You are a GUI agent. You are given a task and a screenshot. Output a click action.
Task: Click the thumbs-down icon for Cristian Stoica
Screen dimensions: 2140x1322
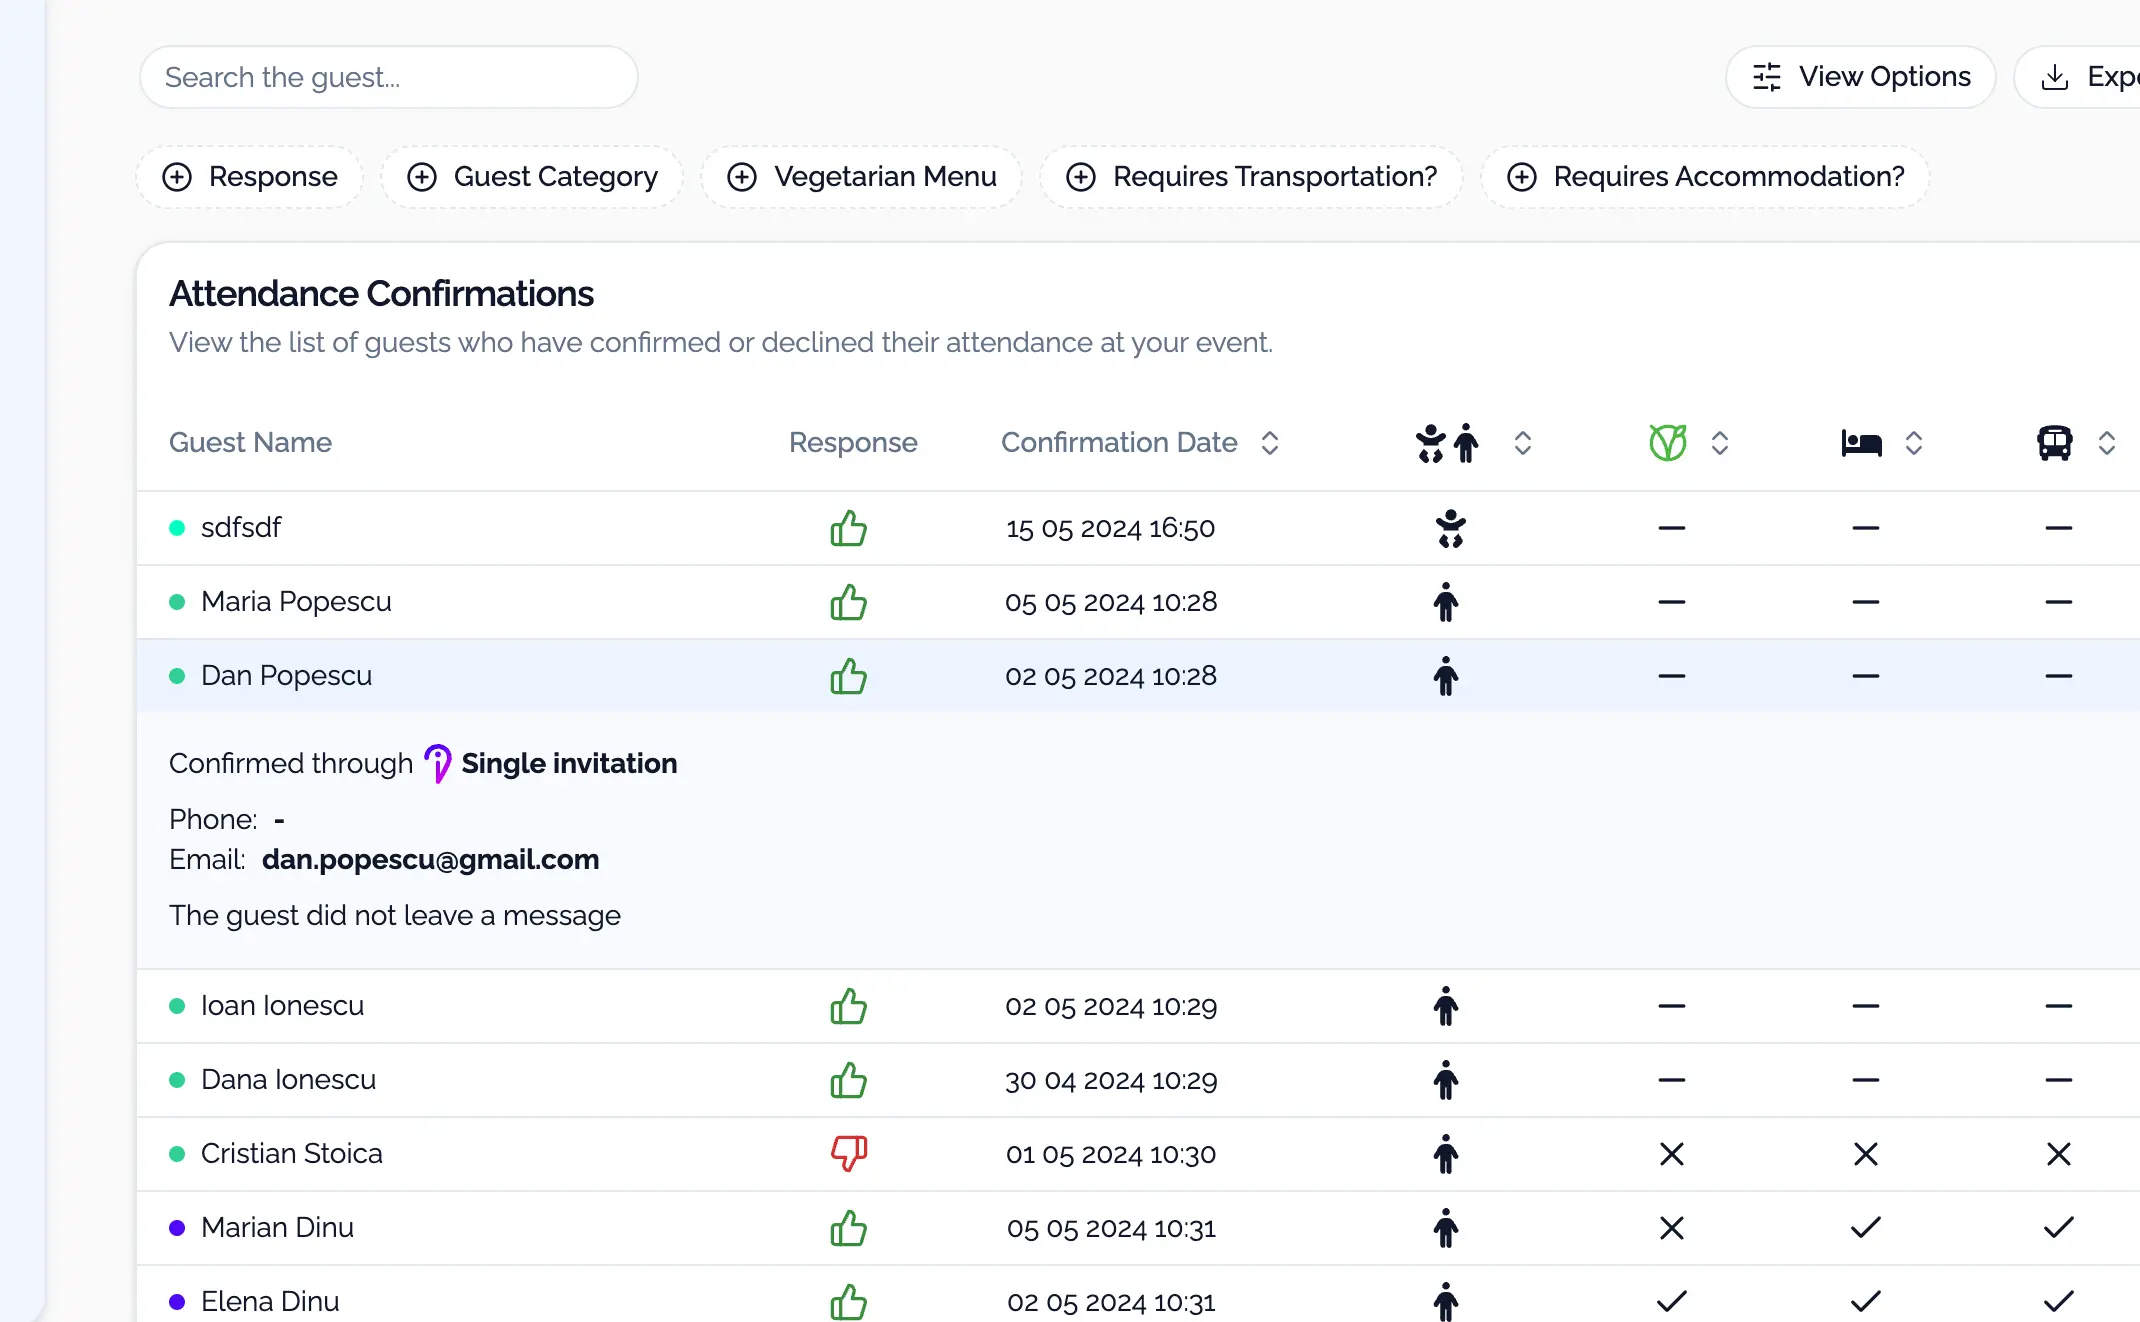(848, 1154)
